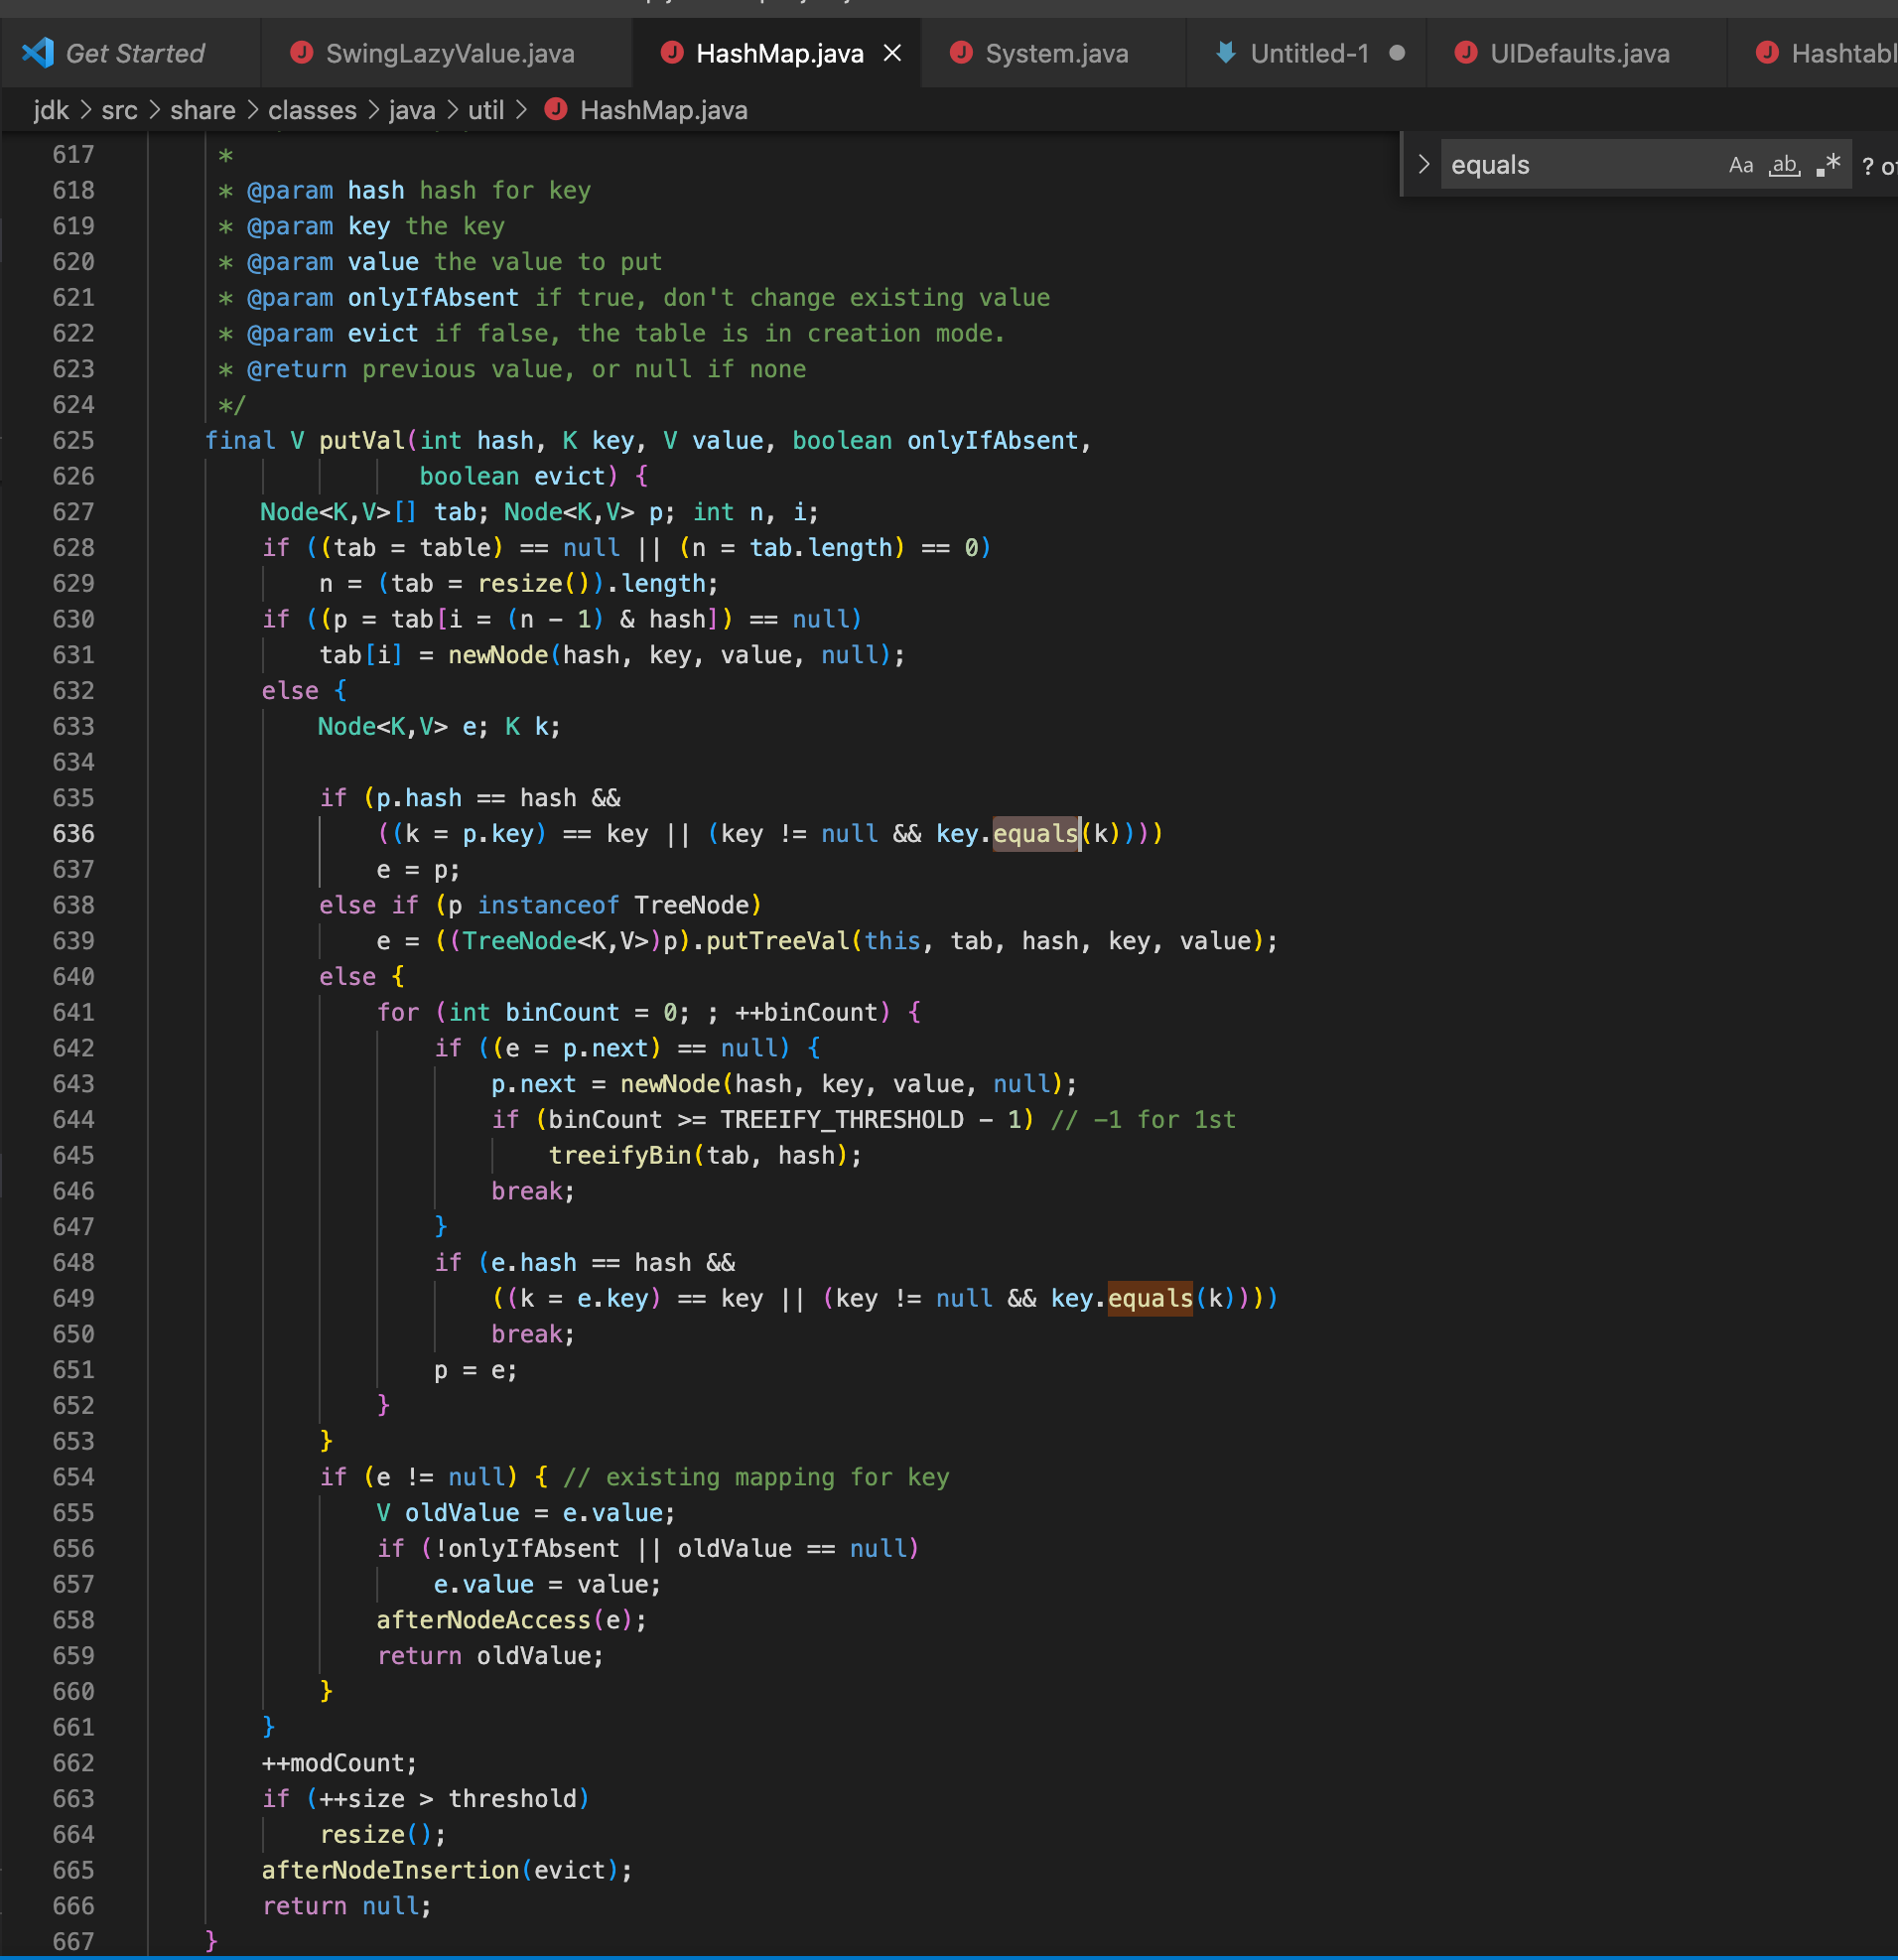Click the unsaved dot on Untitled-1 tab
1898x1960 pixels.
point(1397,53)
